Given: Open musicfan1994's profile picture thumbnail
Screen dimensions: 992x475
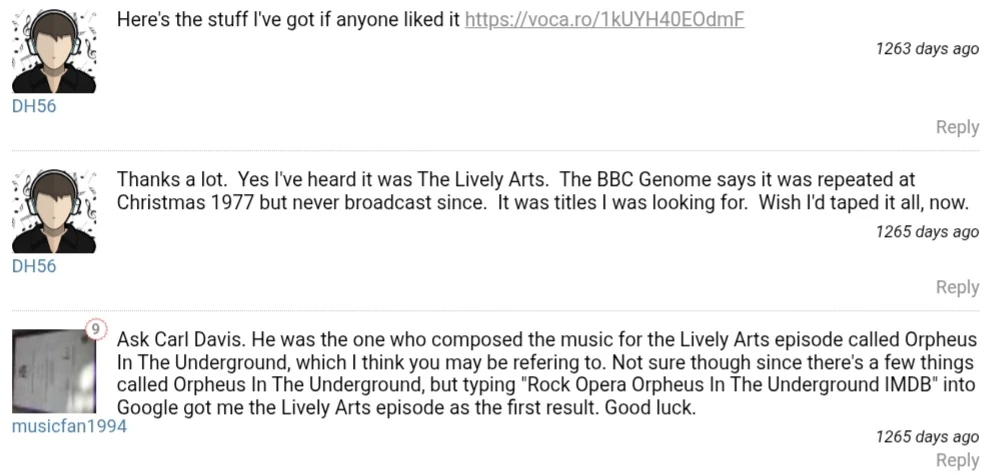Looking at the screenshot, I should coord(54,368).
